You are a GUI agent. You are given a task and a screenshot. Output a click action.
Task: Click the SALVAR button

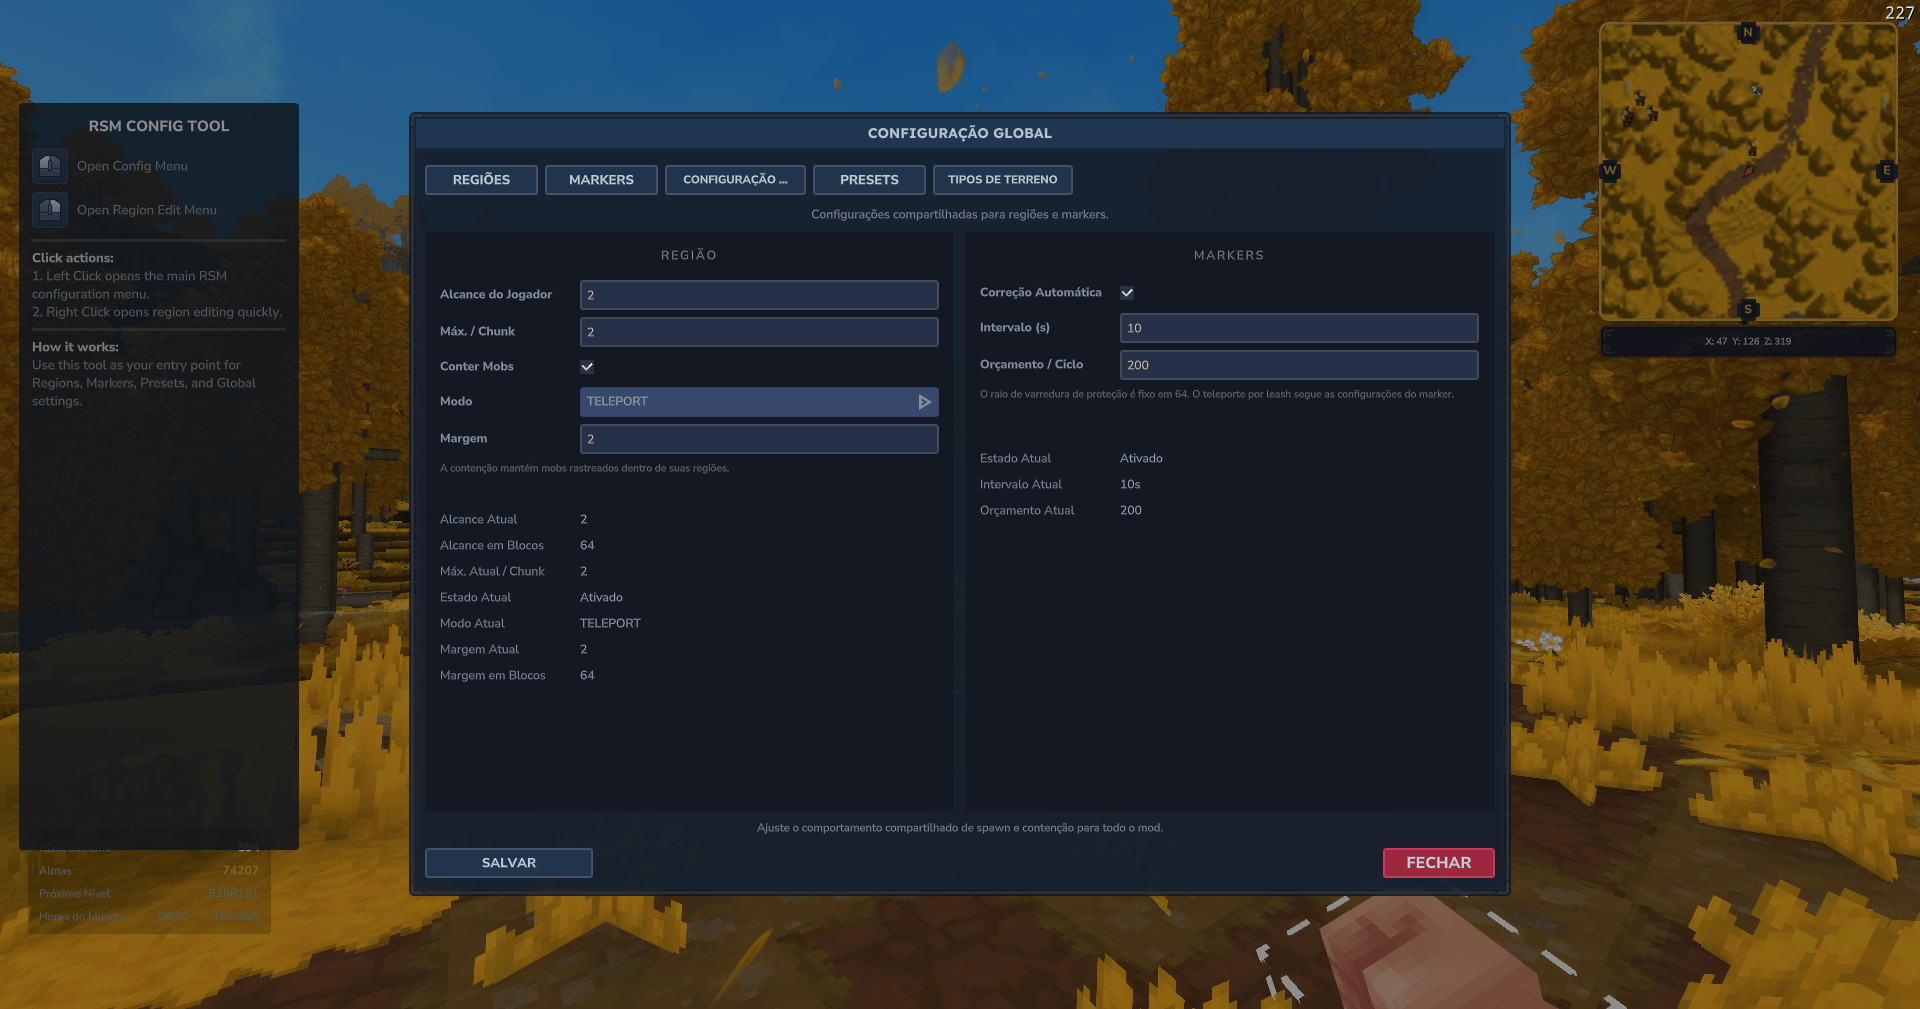(x=509, y=863)
